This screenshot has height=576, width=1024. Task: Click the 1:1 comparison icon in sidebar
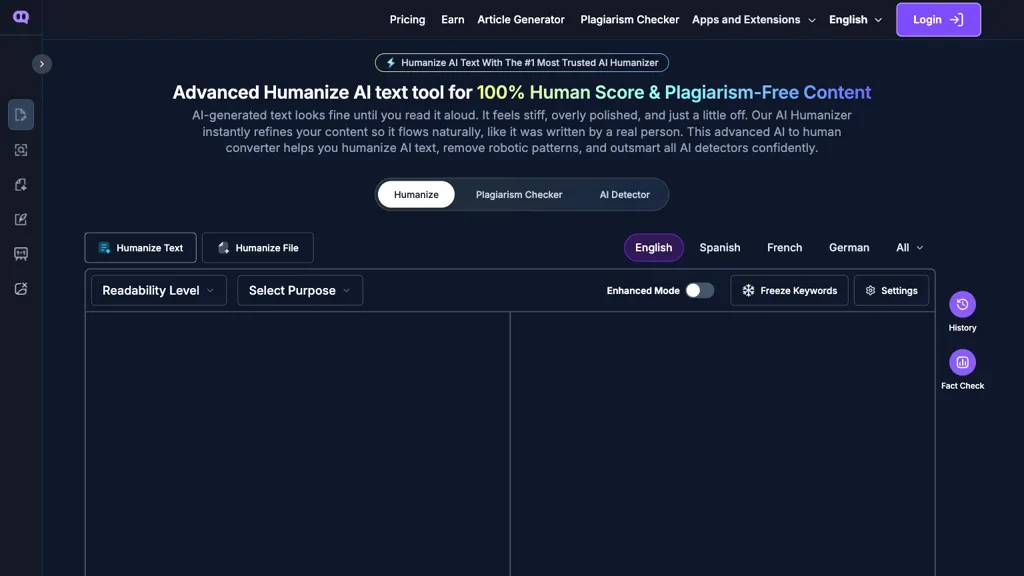pyautogui.click(x=20, y=253)
